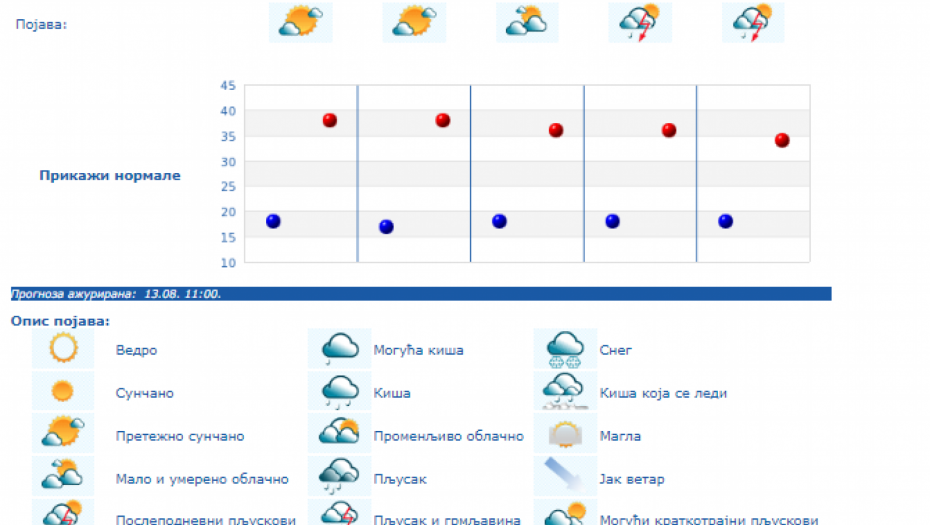930x525 pixels.
Task: Open the Прикажи нормале link
Action: pos(110,176)
